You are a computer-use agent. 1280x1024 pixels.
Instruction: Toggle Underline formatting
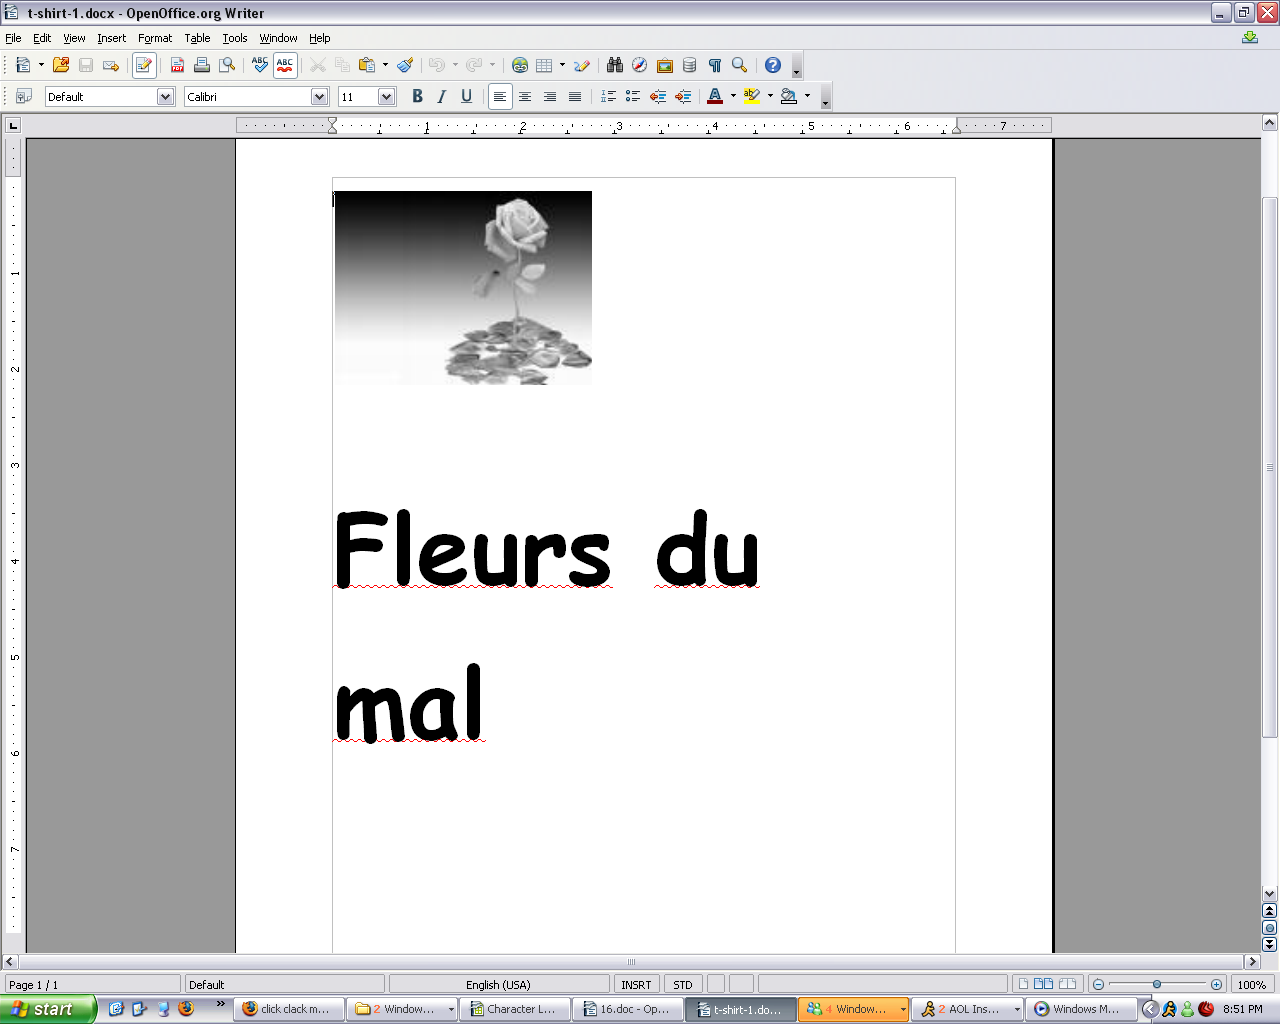point(467,96)
